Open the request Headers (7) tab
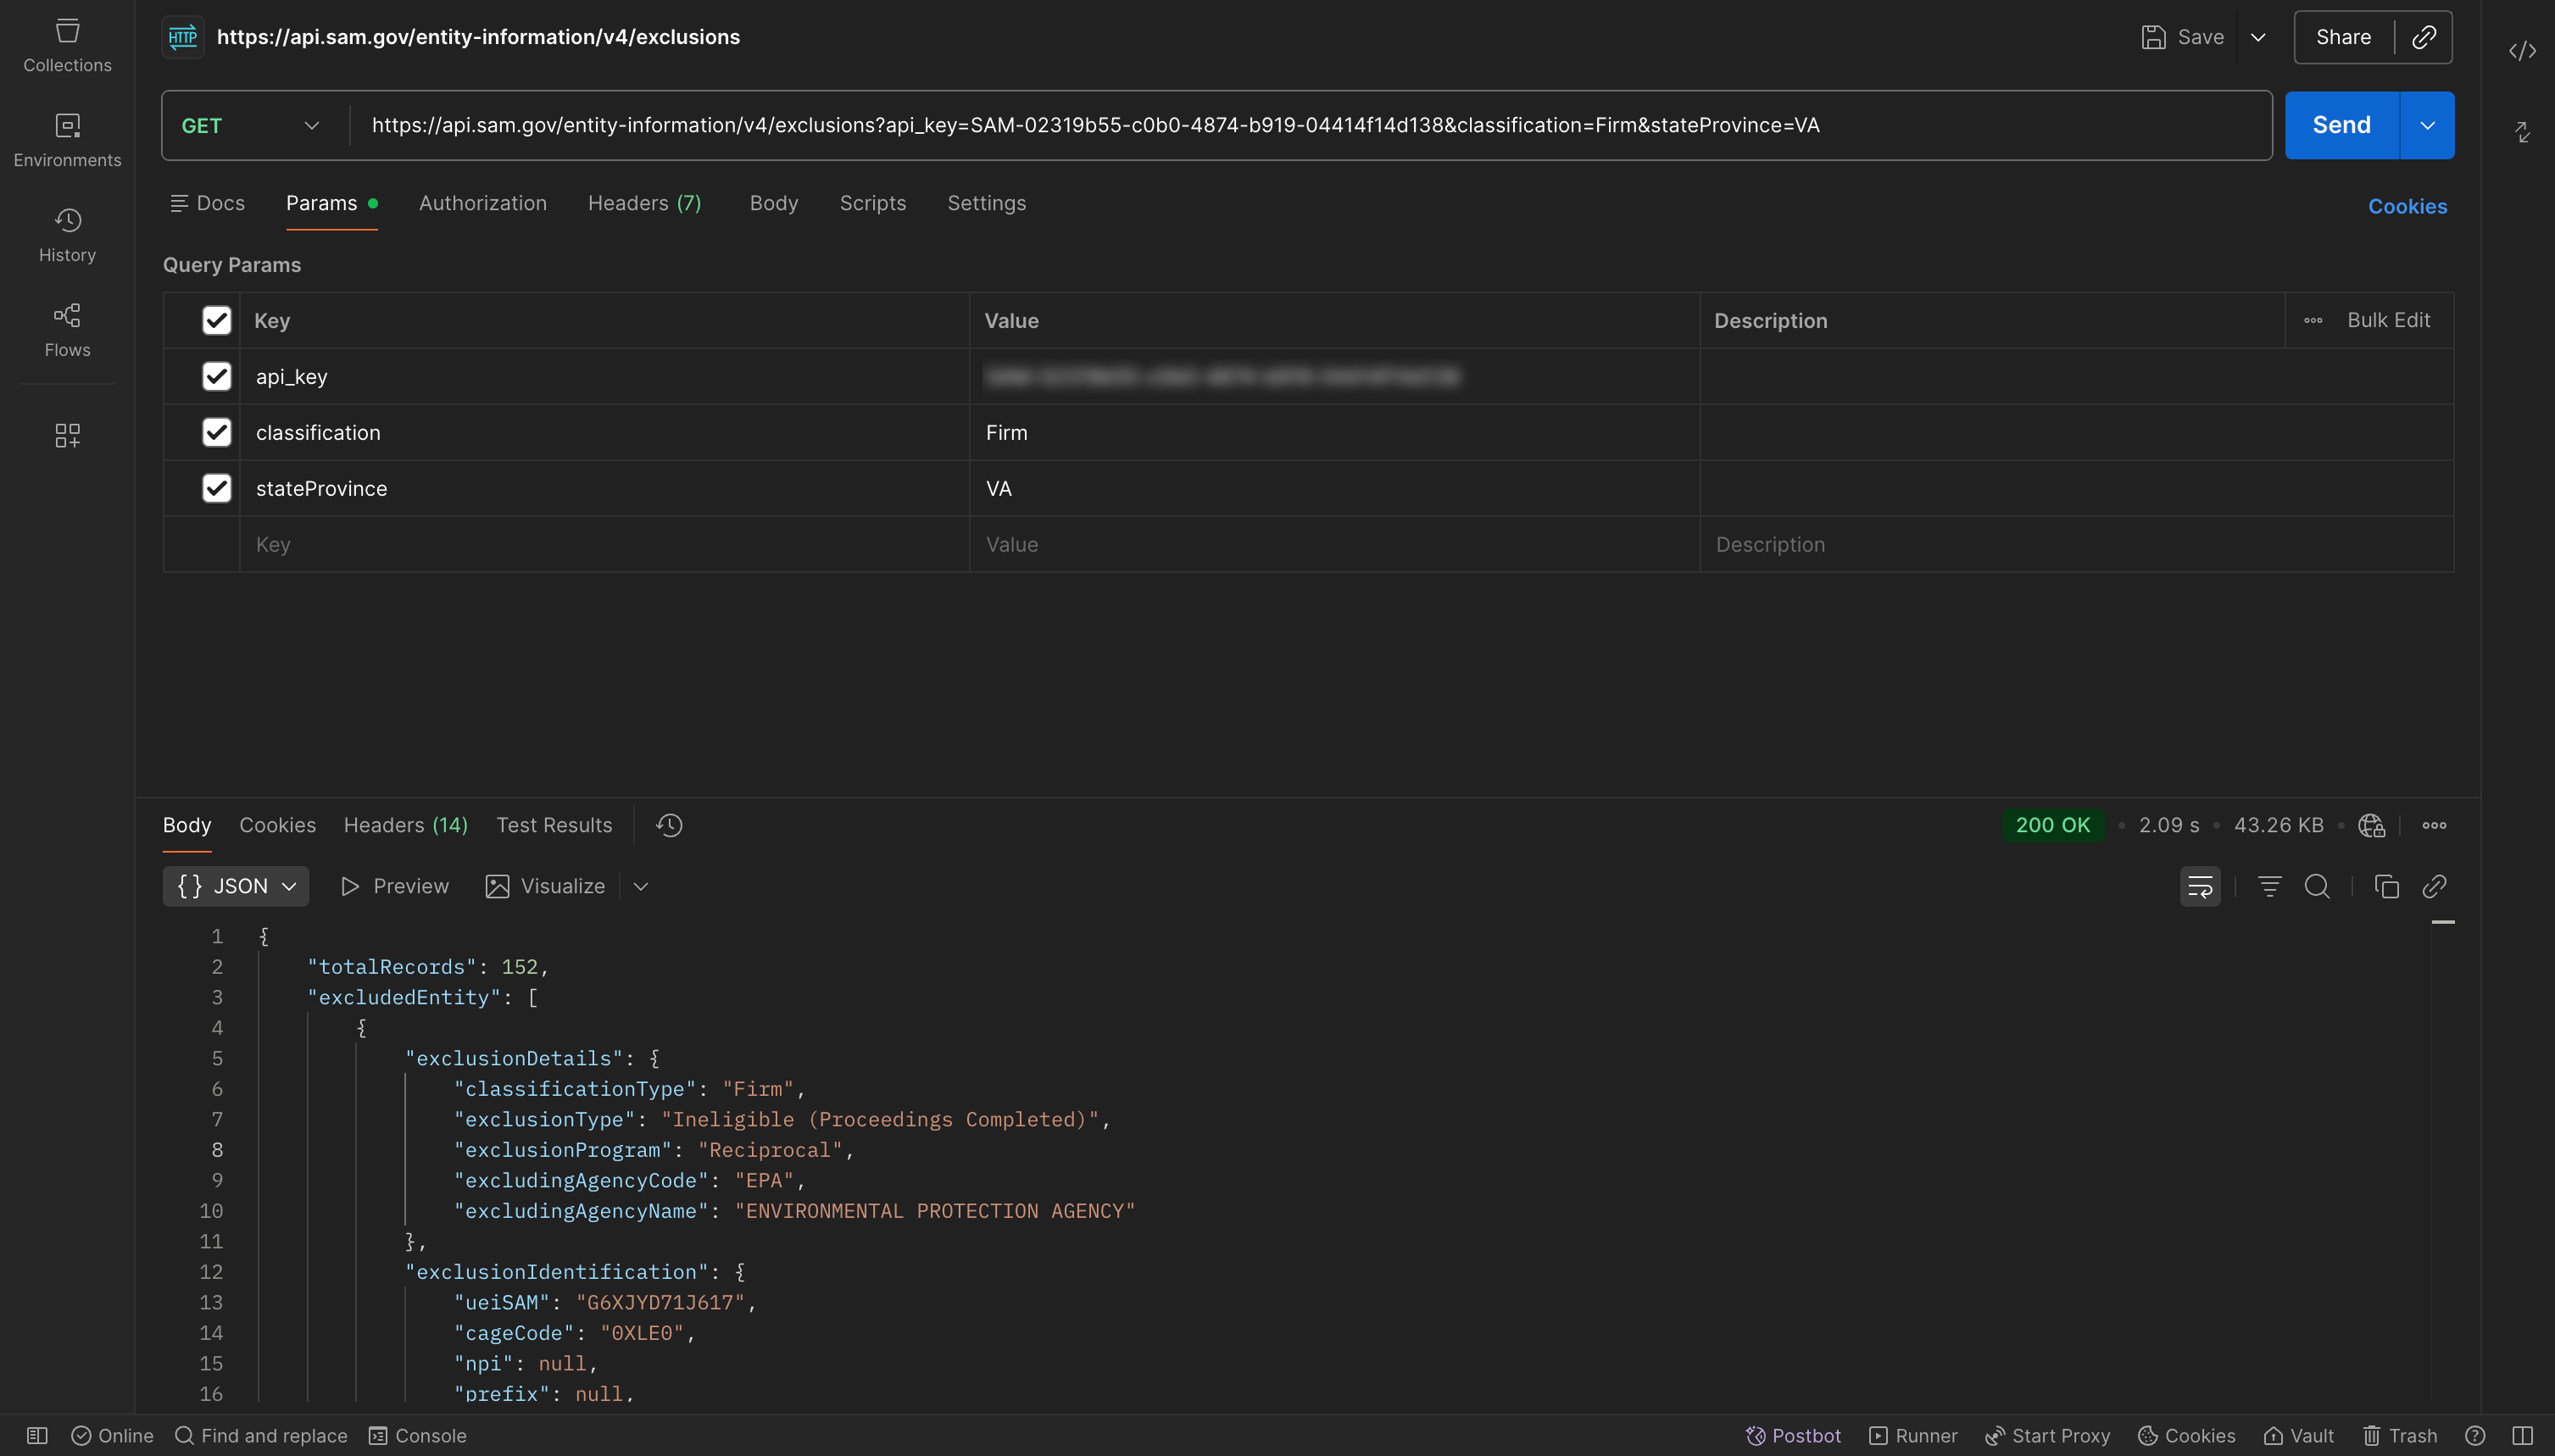The image size is (2555, 1456). point(644,203)
